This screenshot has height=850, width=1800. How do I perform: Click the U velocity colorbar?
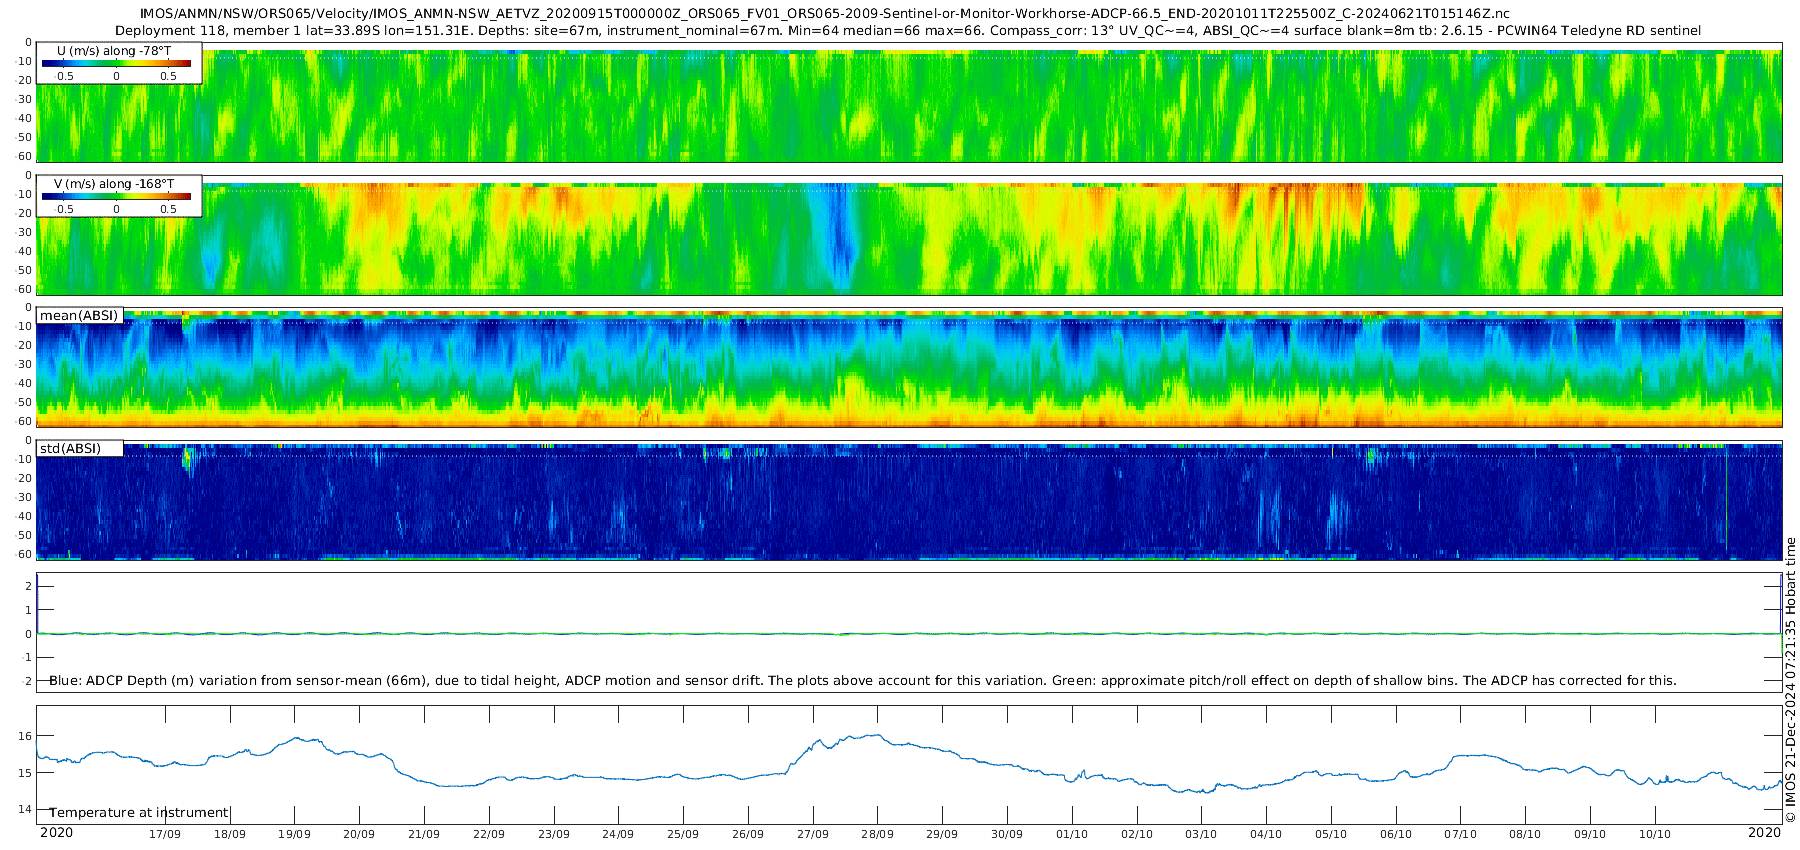[x=116, y=63]
